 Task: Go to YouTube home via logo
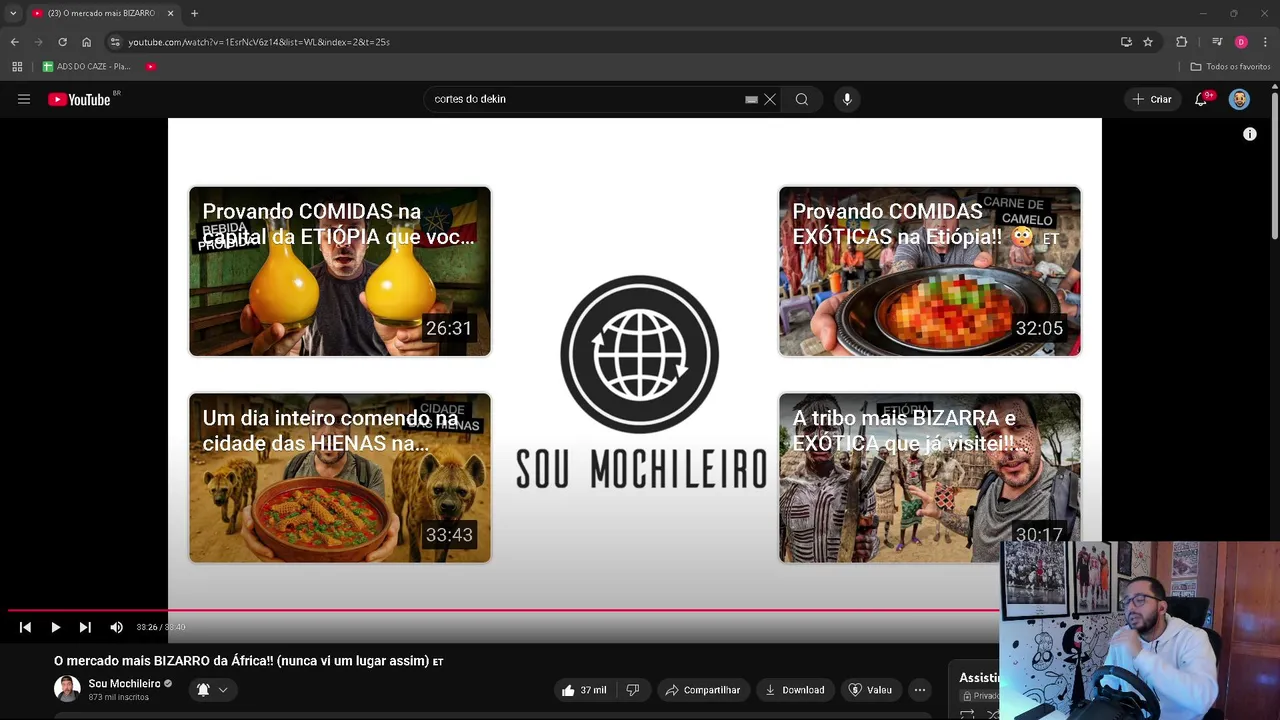pyautogui.click(x=80, y=99)
